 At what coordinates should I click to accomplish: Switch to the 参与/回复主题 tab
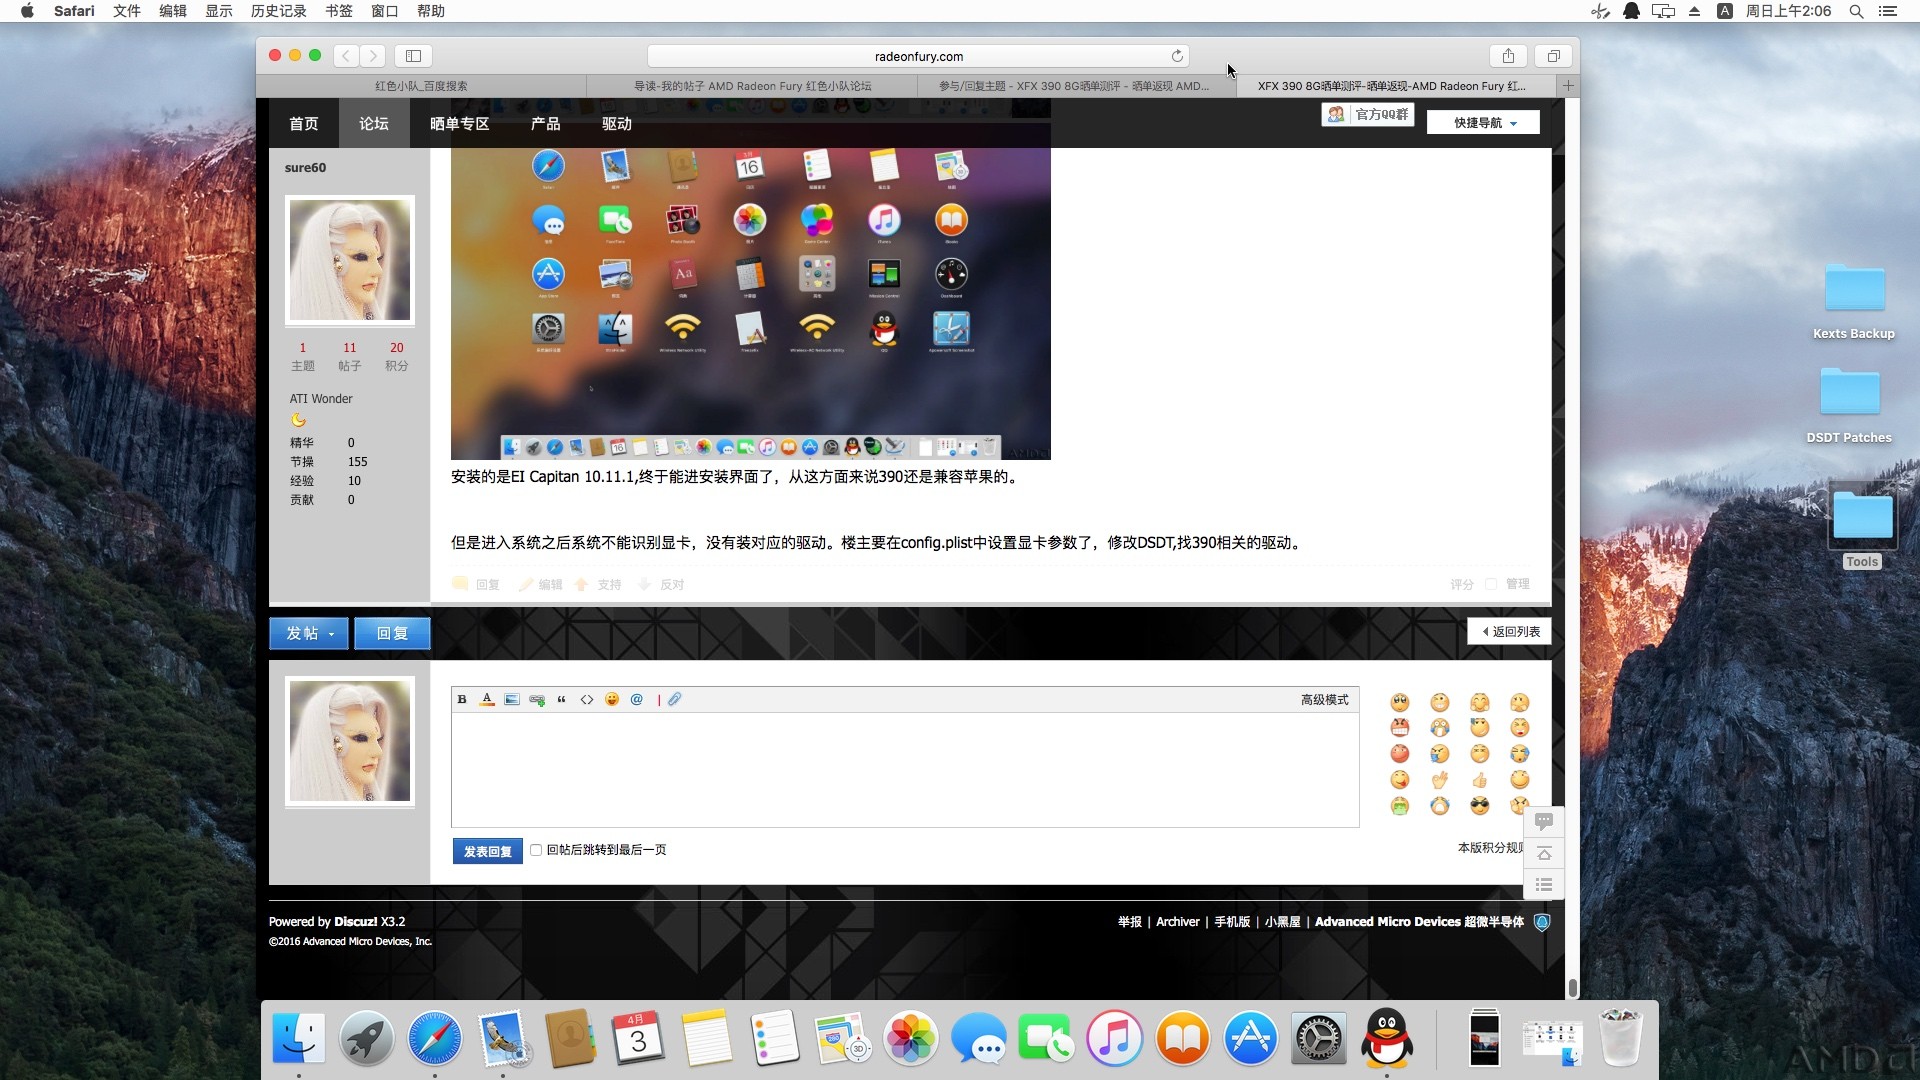click(1074, 86)
